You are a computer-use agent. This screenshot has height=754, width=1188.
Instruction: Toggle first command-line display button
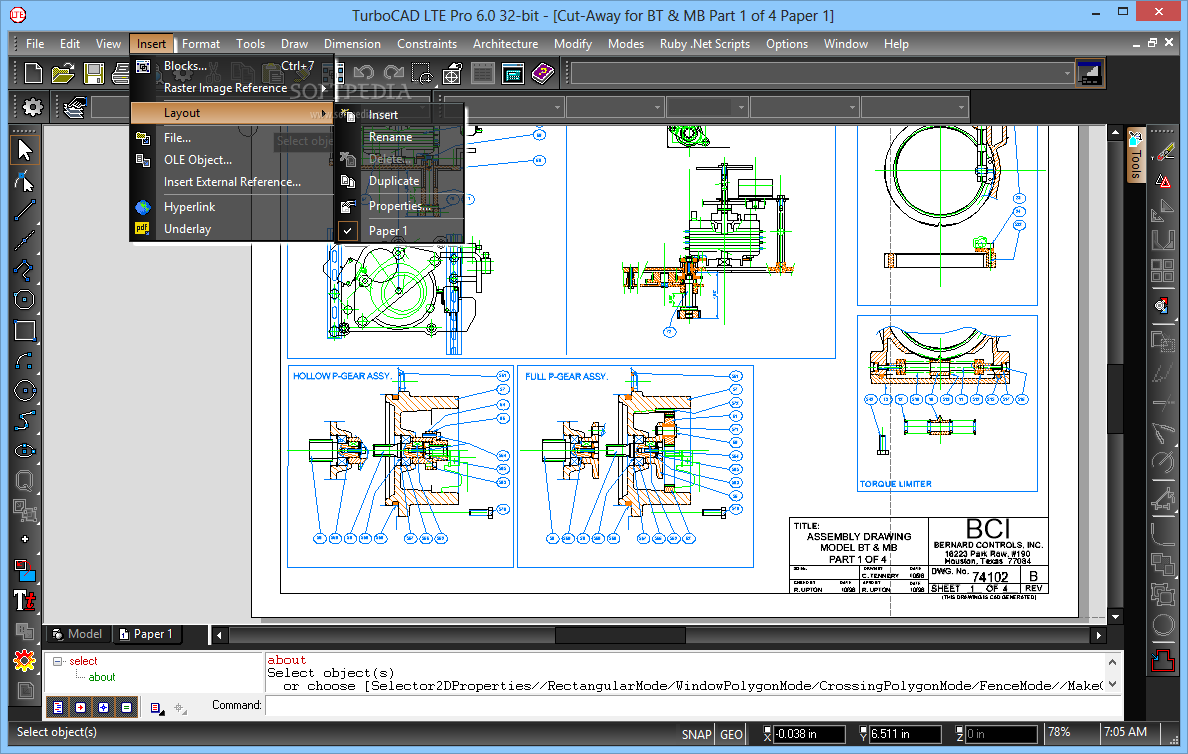[x=58, y=707]
